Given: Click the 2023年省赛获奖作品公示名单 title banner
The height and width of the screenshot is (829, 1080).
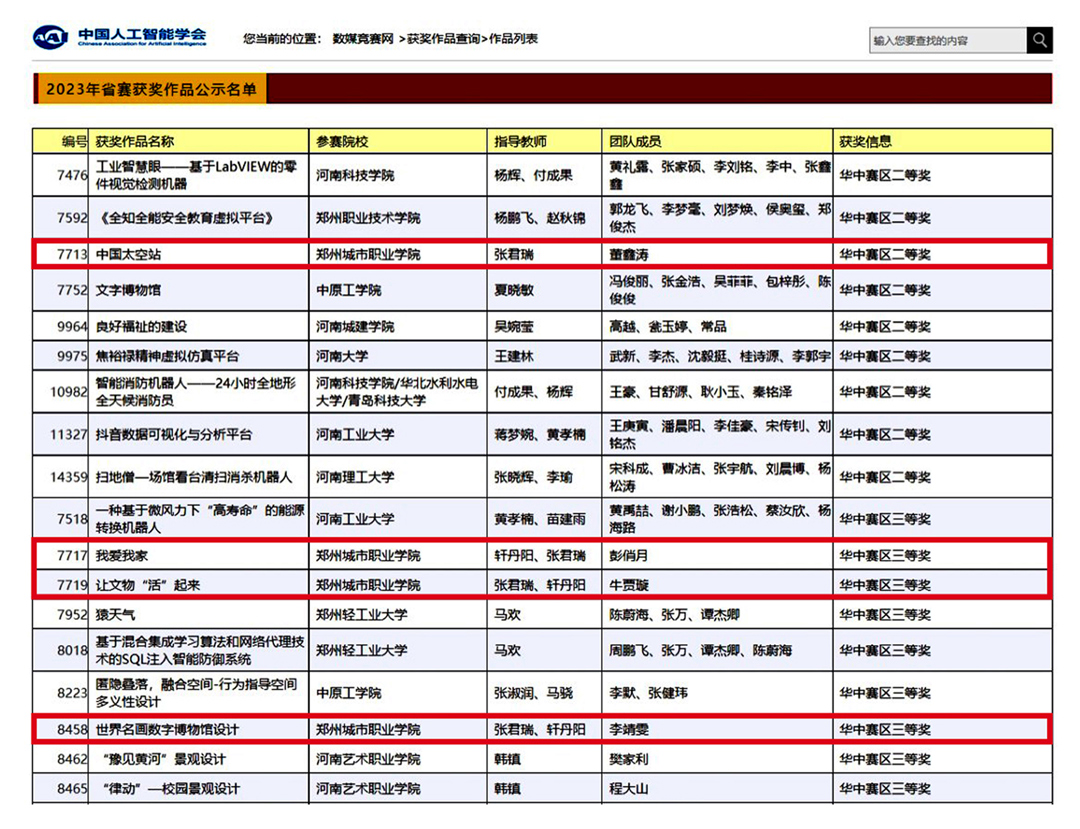Looking at the screenshot, I should point(152,89).
